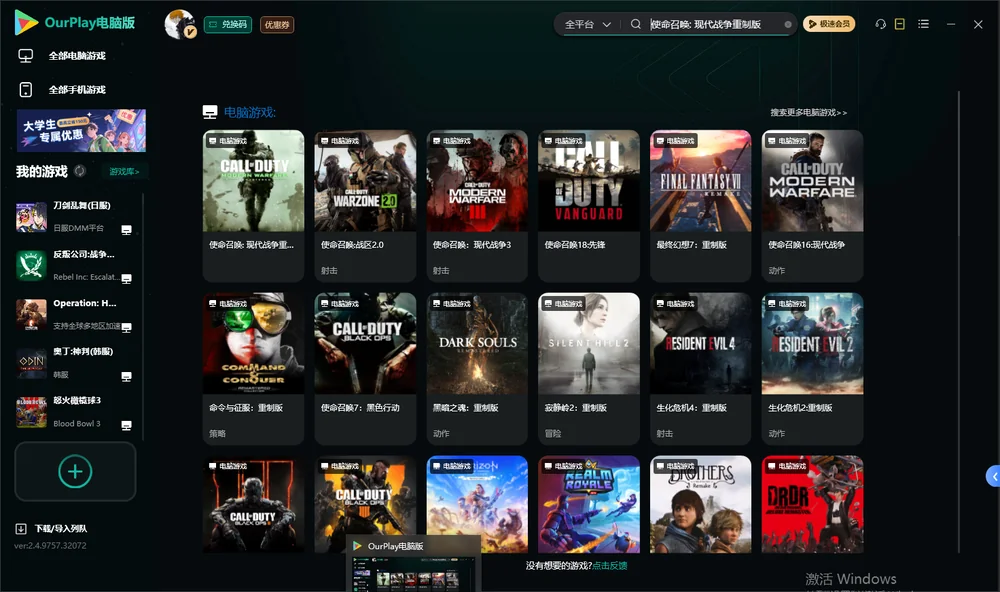Select the Operation: H... game entry

coord(75,314)
